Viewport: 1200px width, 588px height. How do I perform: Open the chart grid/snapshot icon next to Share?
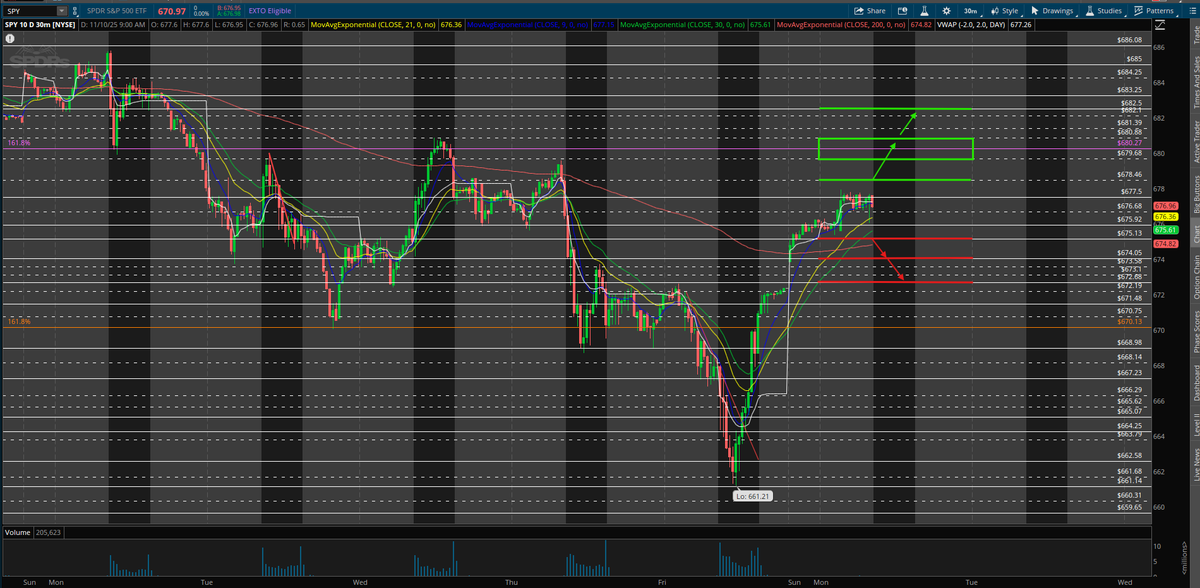click(901, 10)
